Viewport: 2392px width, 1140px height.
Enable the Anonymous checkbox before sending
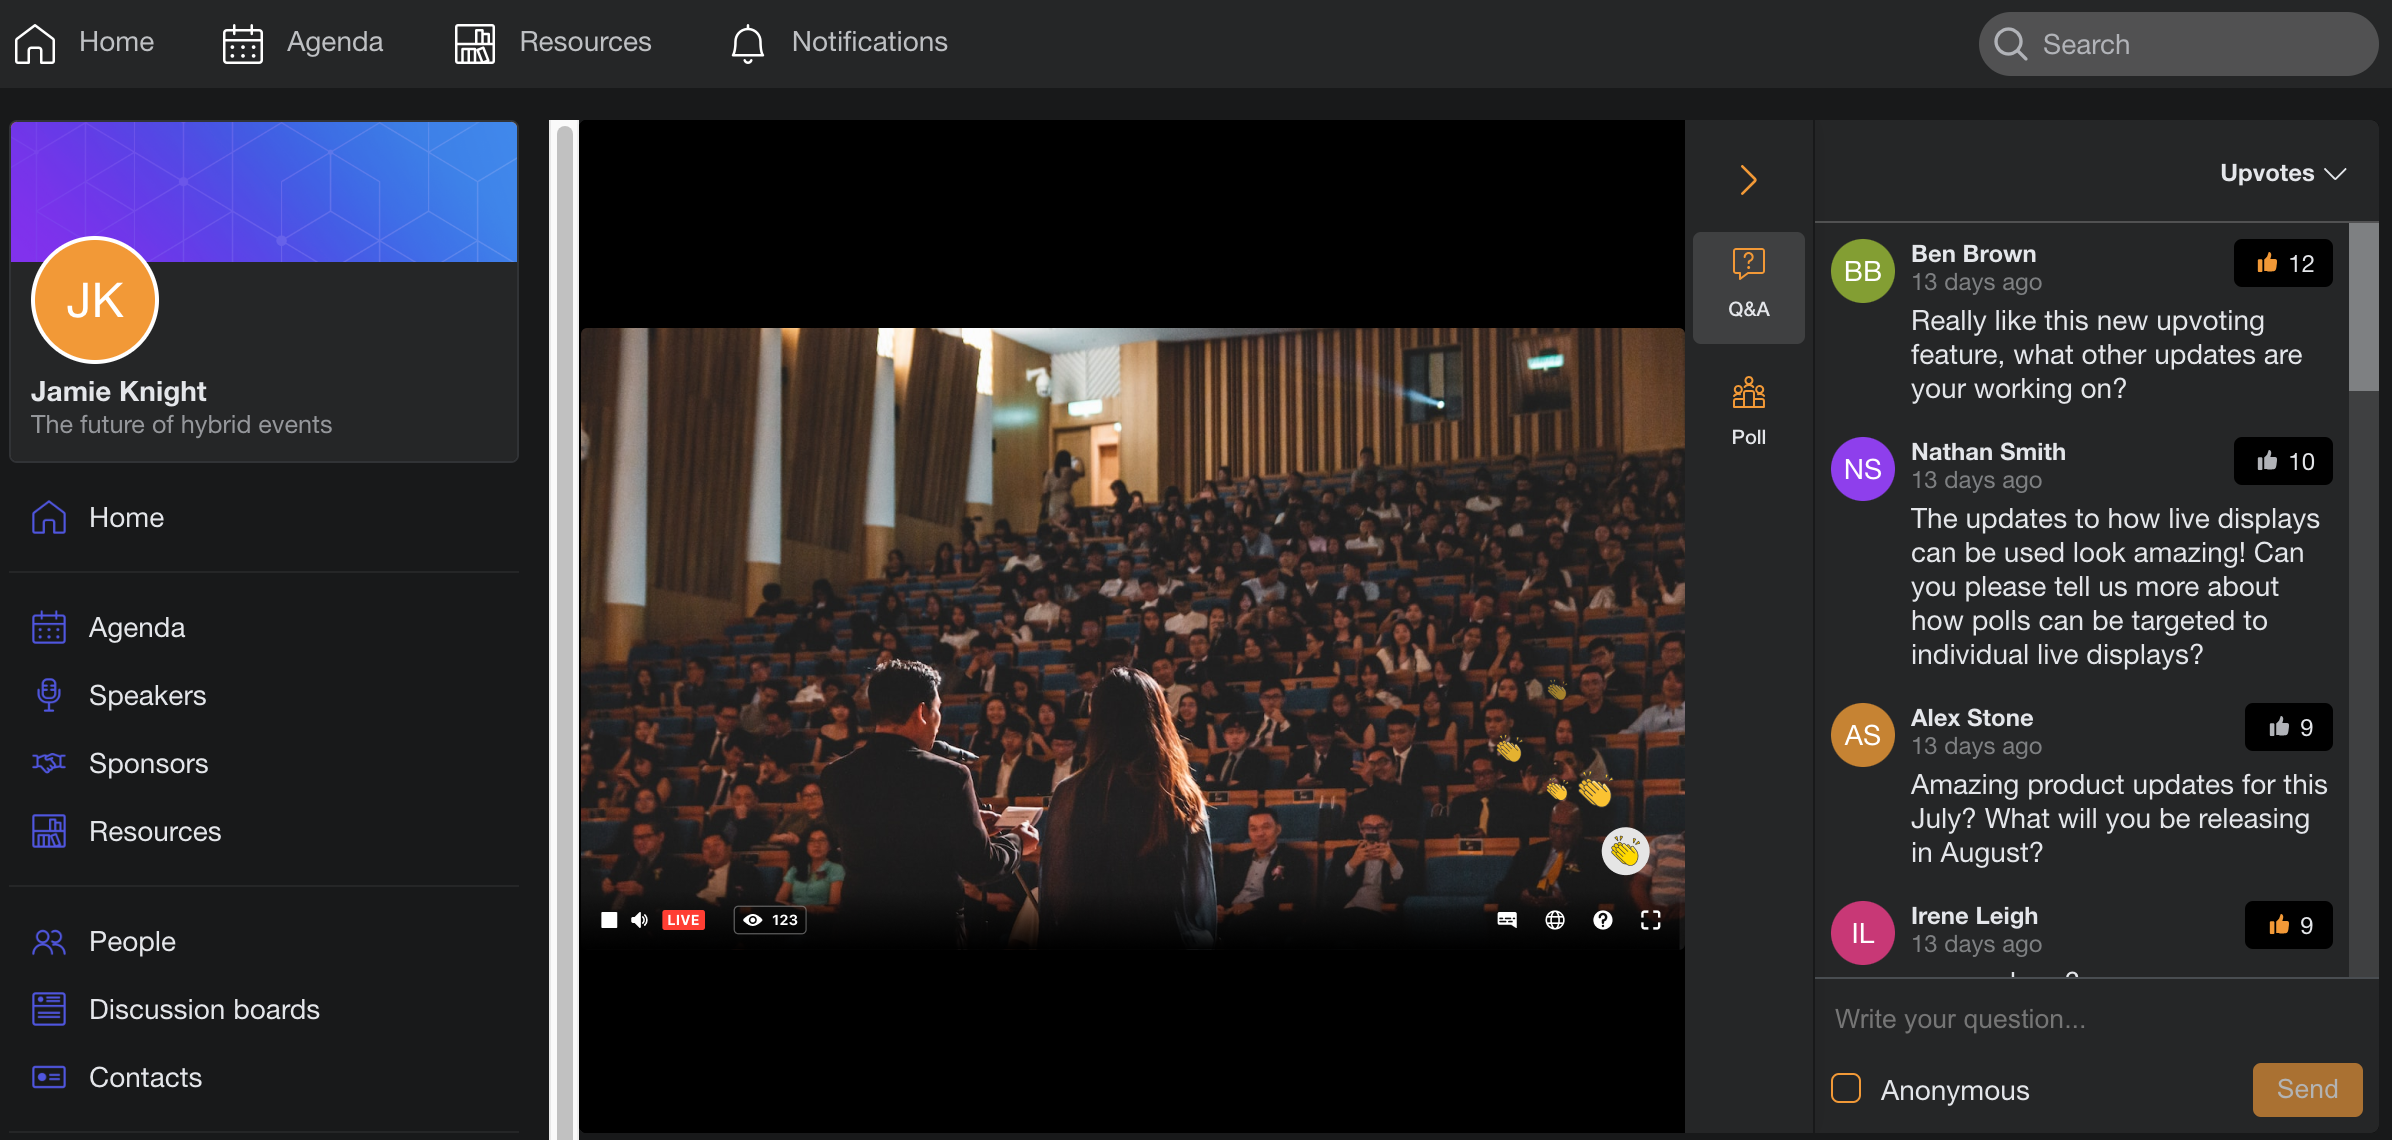[x=1845, y=1088]
